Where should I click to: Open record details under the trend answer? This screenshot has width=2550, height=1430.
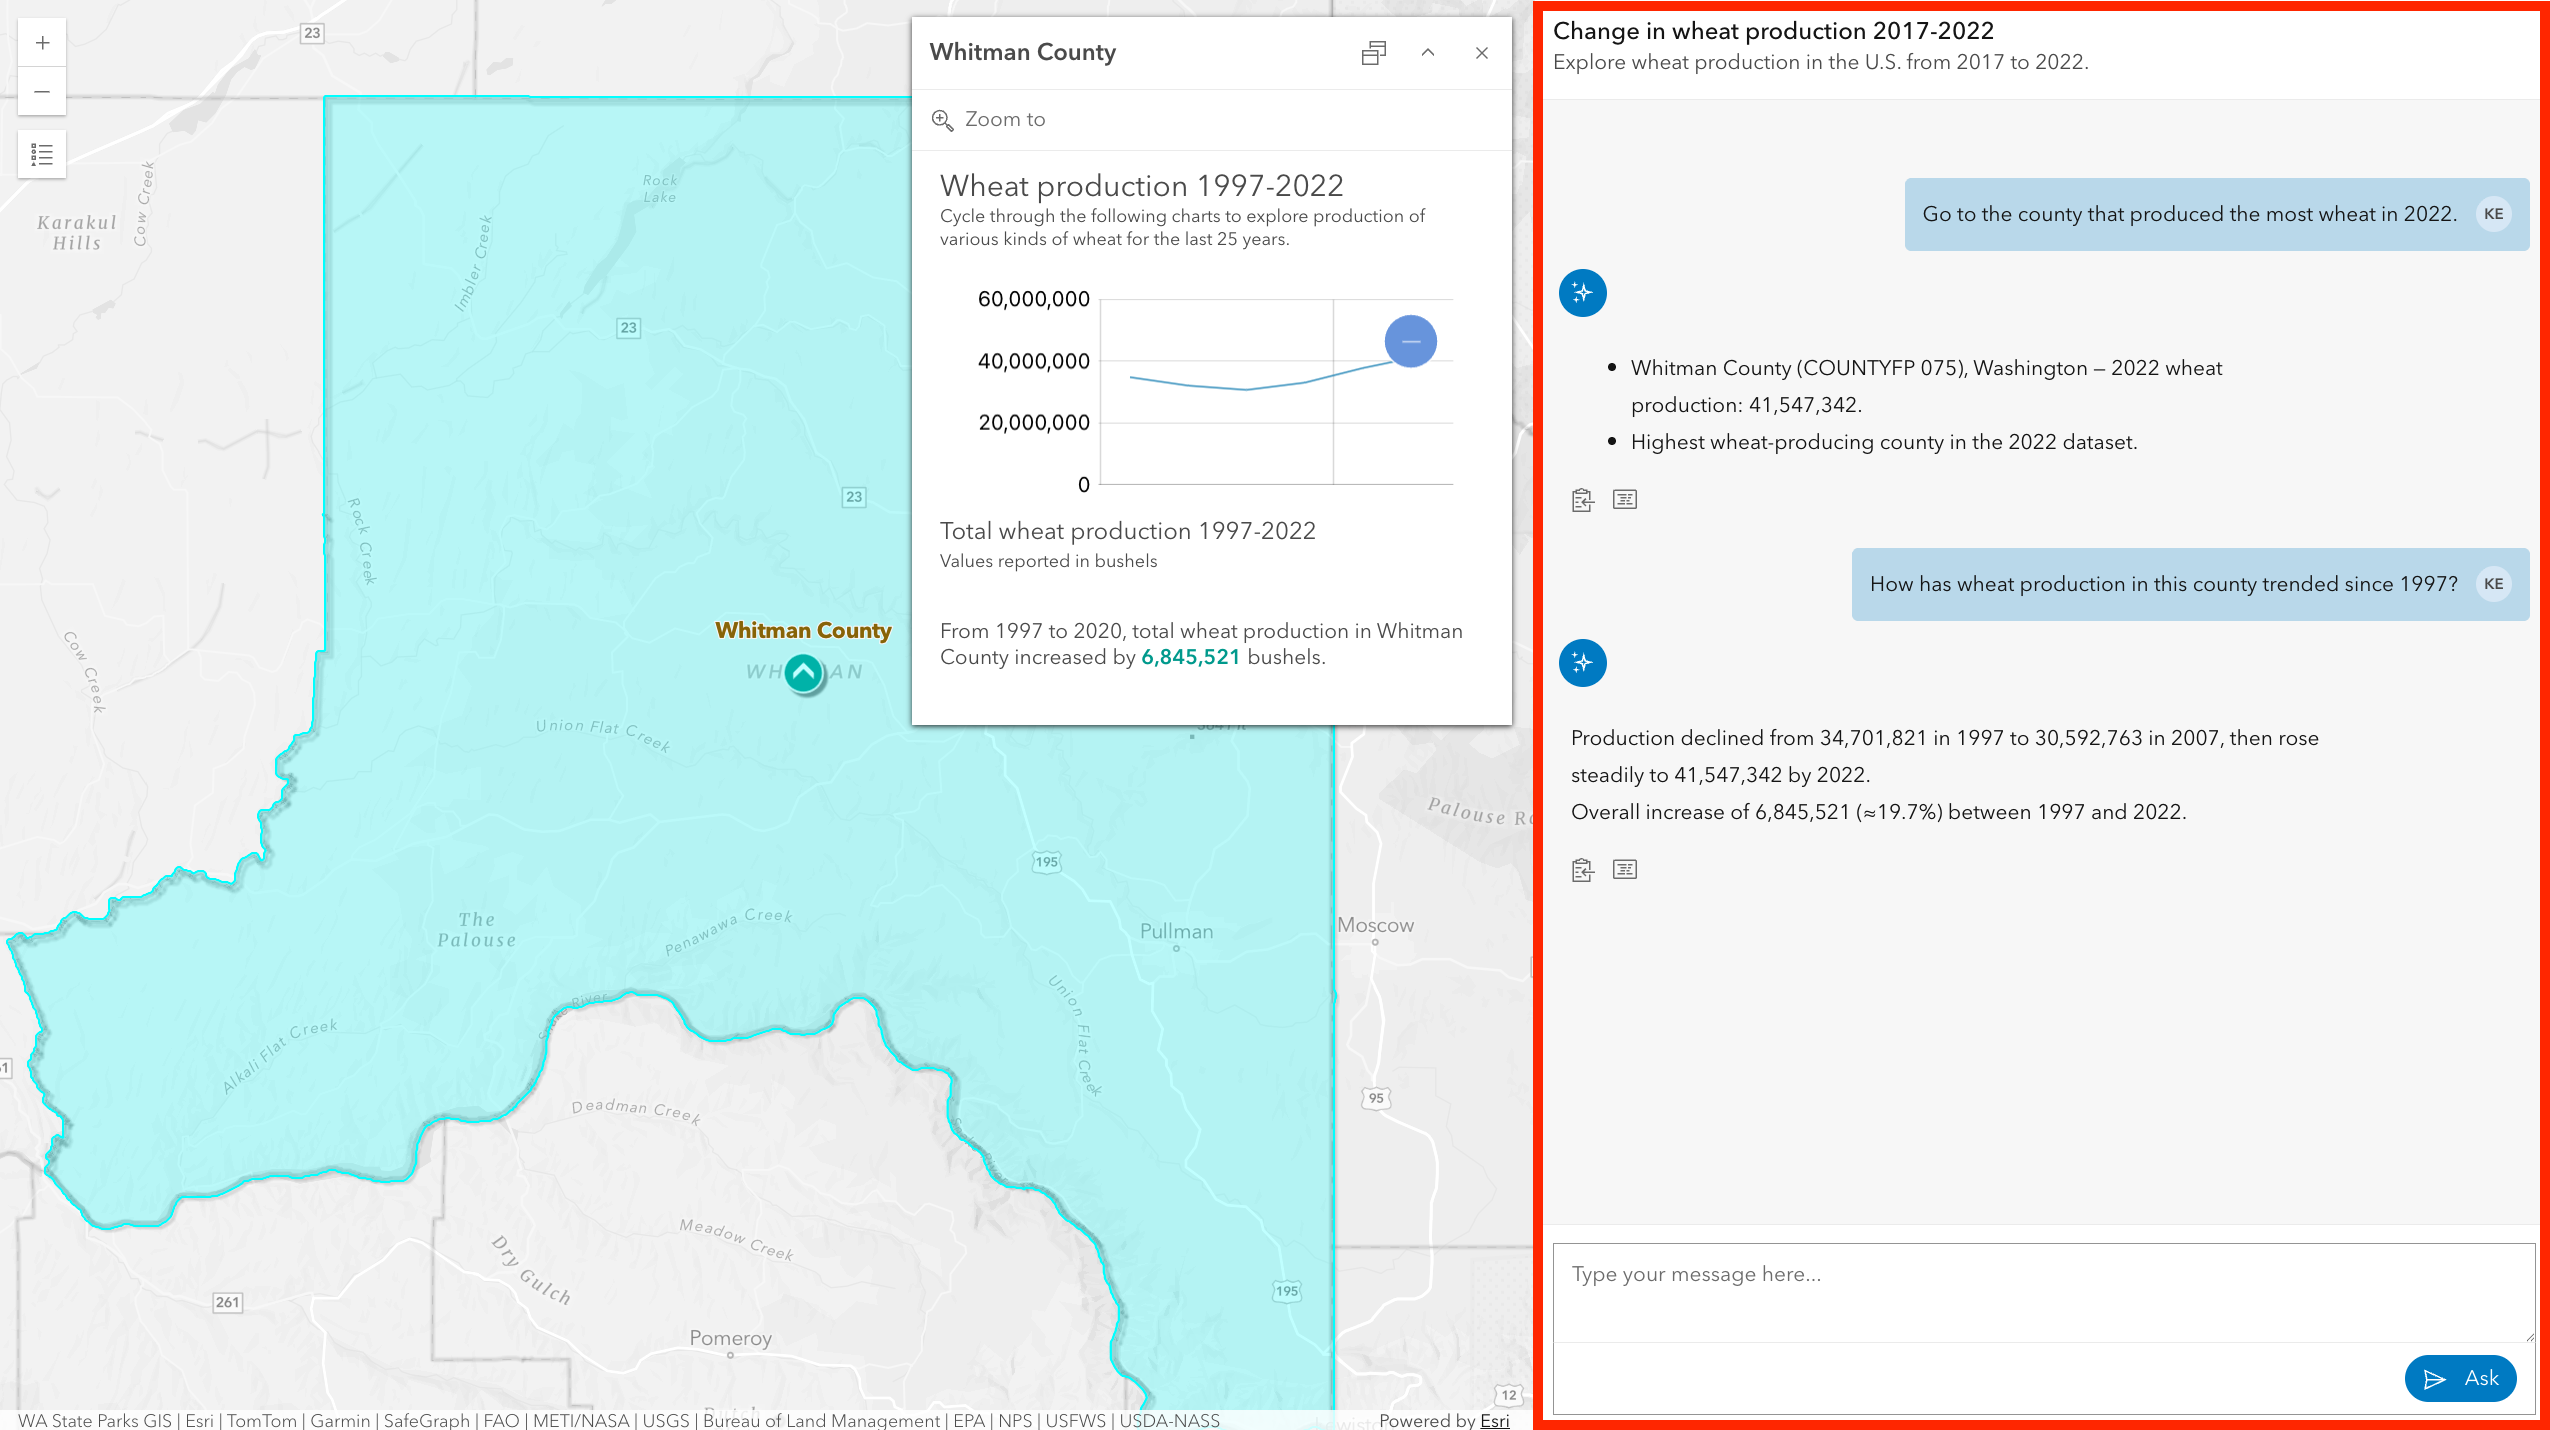click(x=1625, y=869)
